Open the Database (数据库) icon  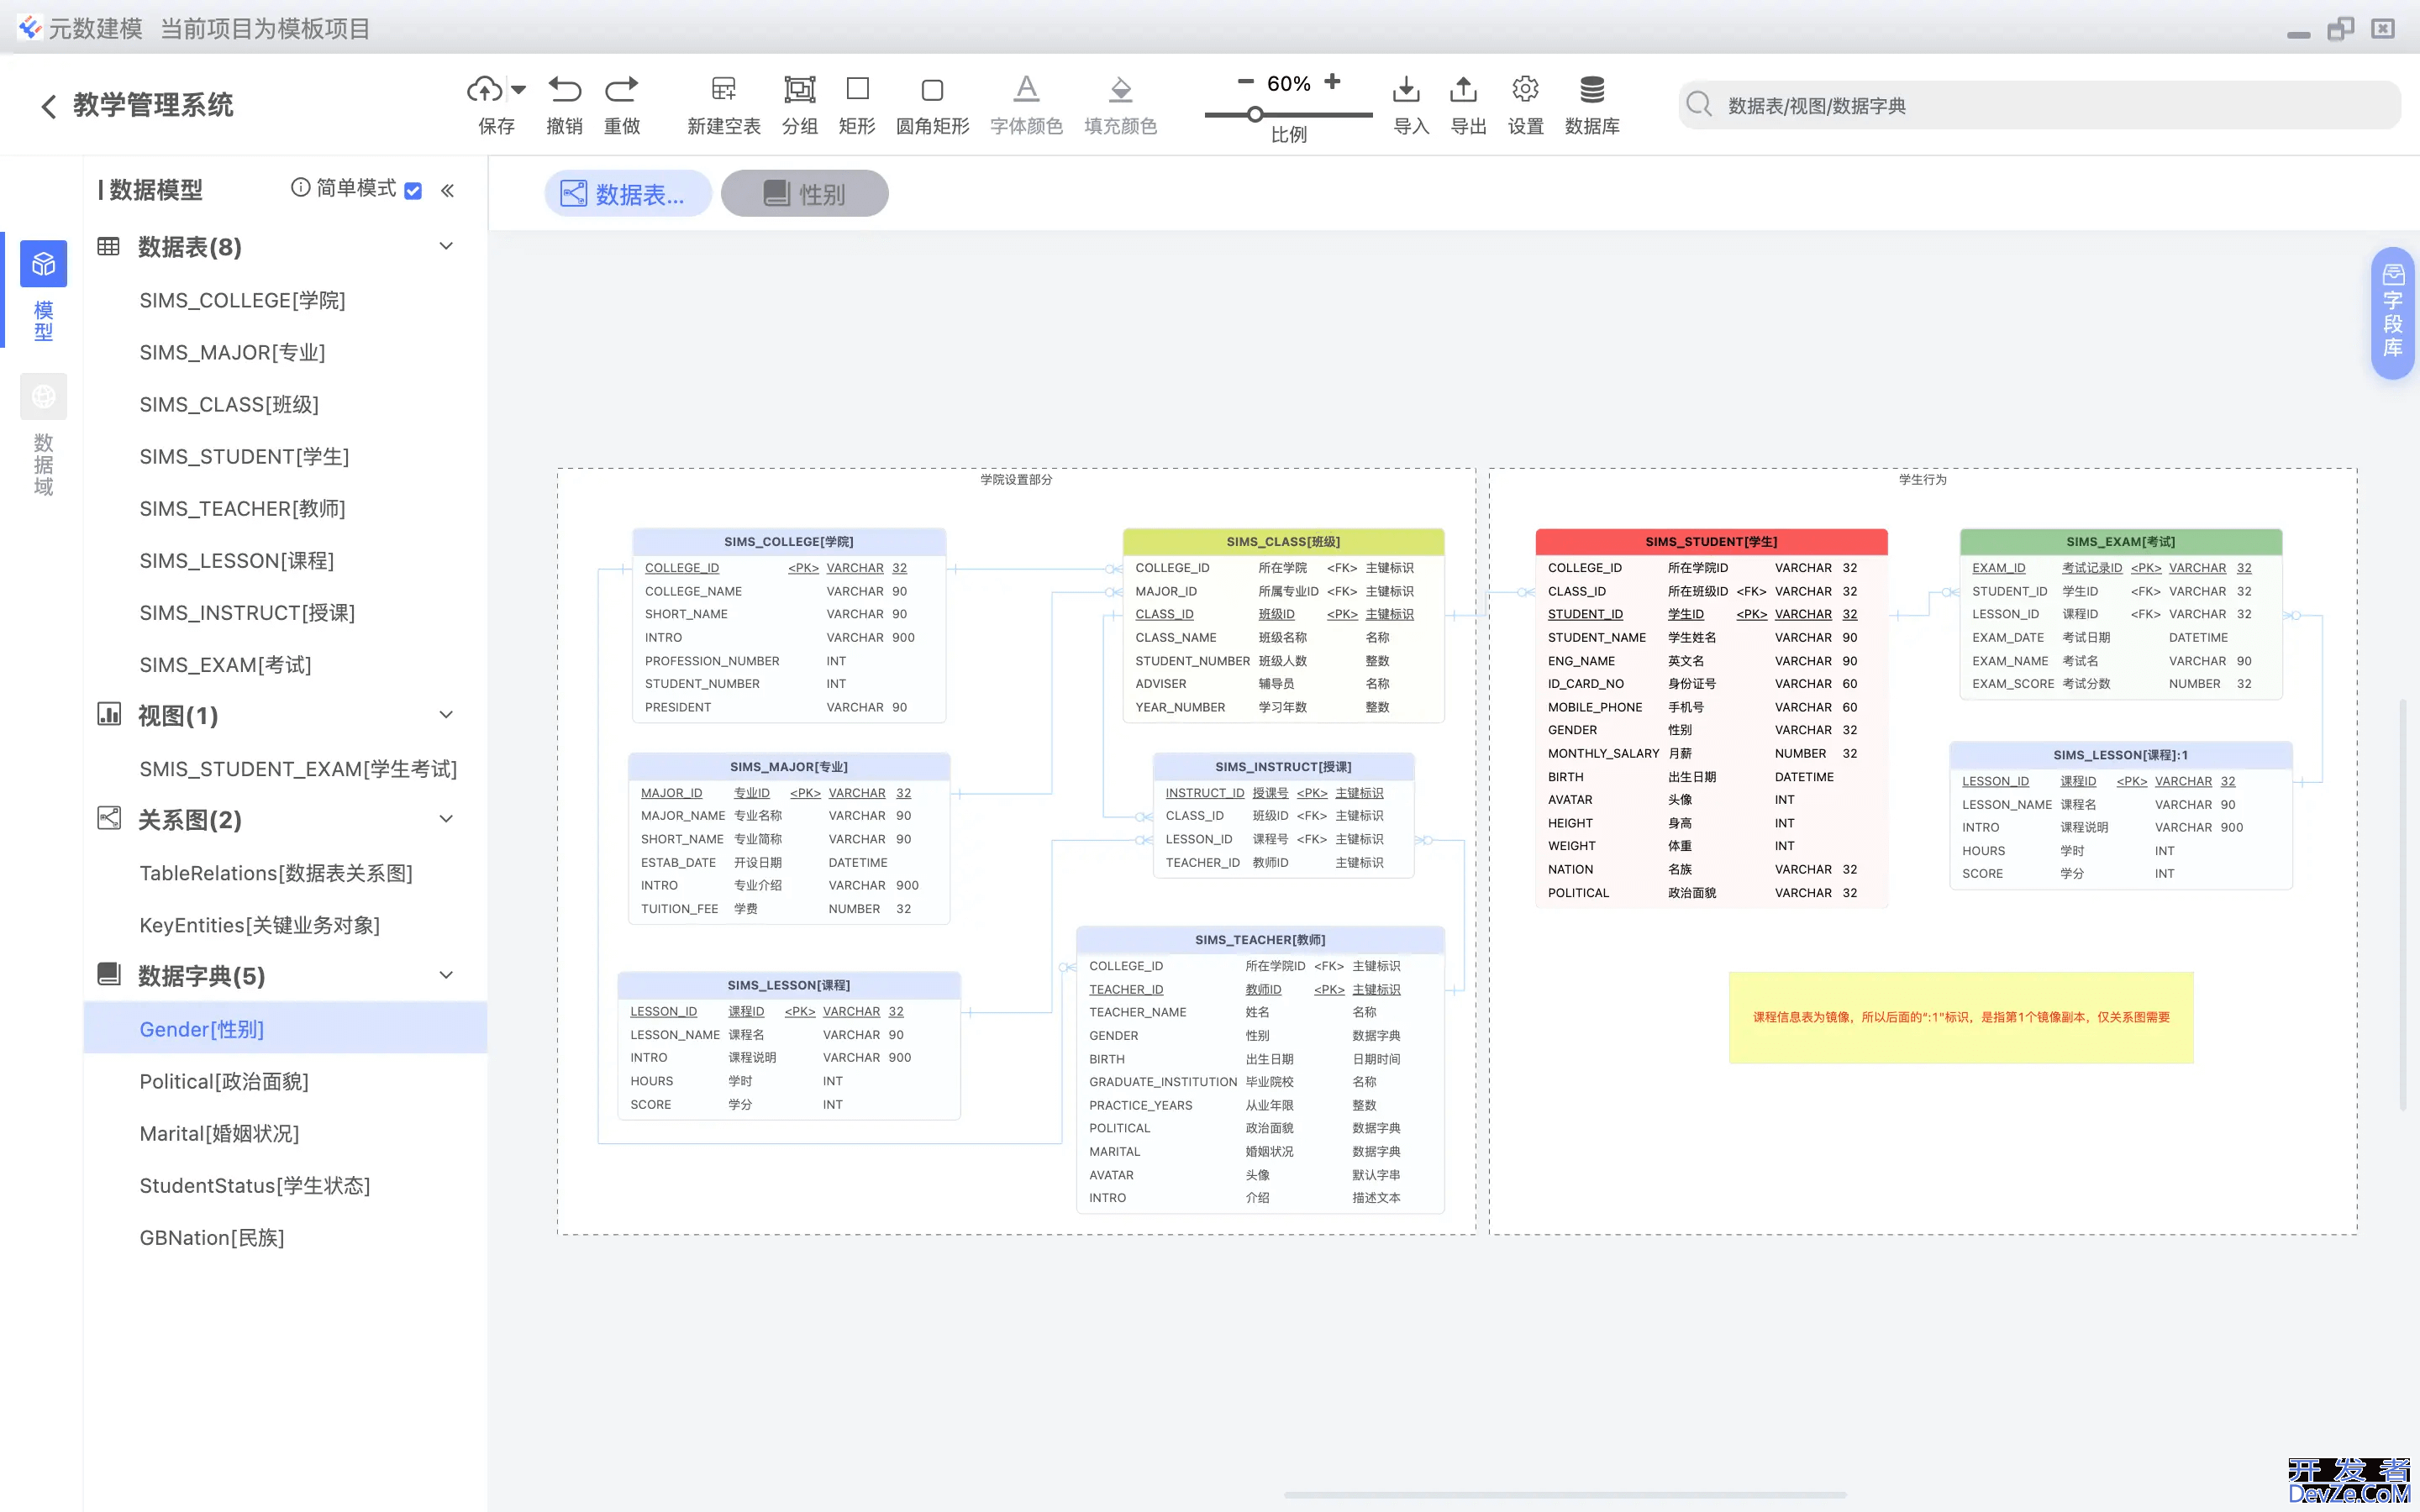[x=1592, y=89]
